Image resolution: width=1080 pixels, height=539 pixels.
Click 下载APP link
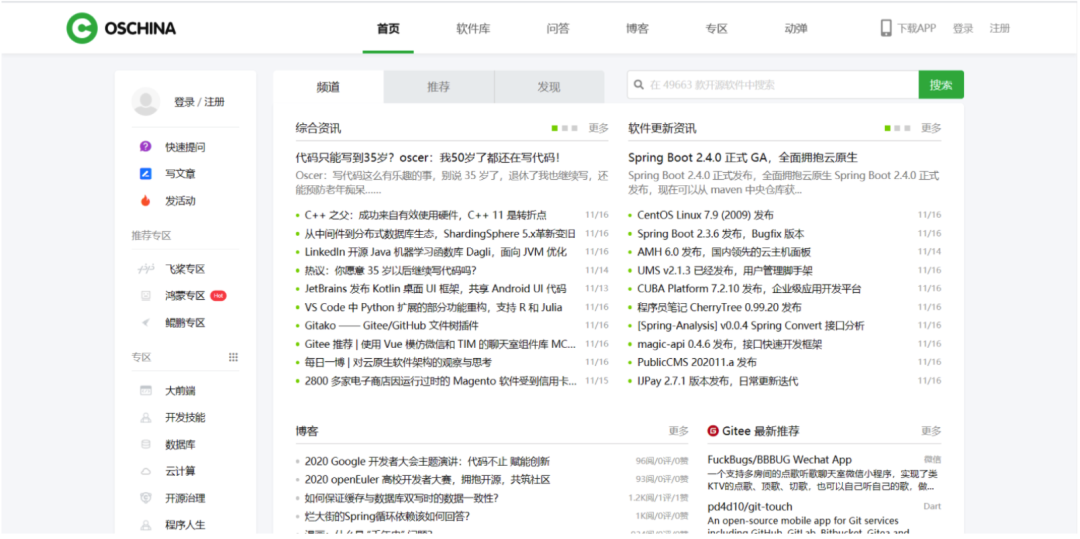[x=917, y=29]
